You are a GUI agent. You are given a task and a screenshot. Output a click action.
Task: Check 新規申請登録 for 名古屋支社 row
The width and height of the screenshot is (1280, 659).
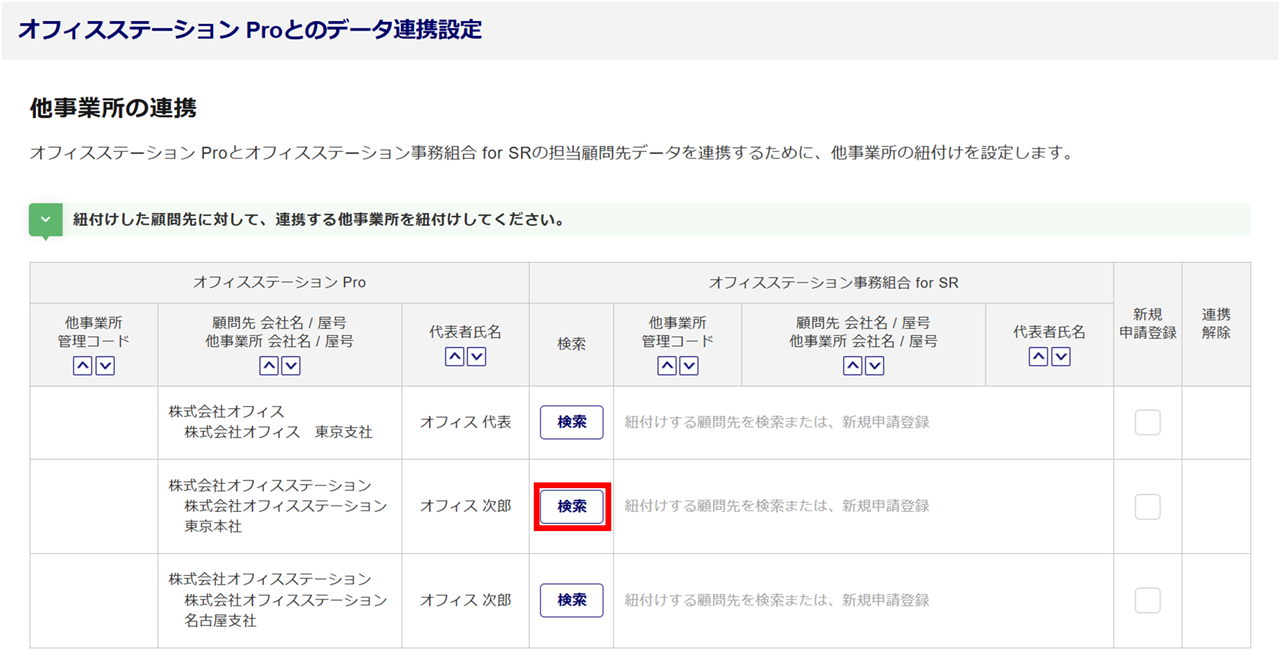click(1148, 600)
